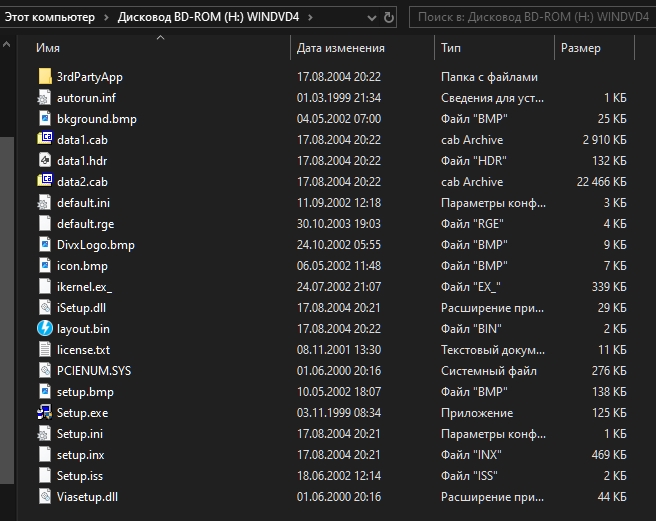Click the date 30.10.2003 19:03

(x=339, y=223)
